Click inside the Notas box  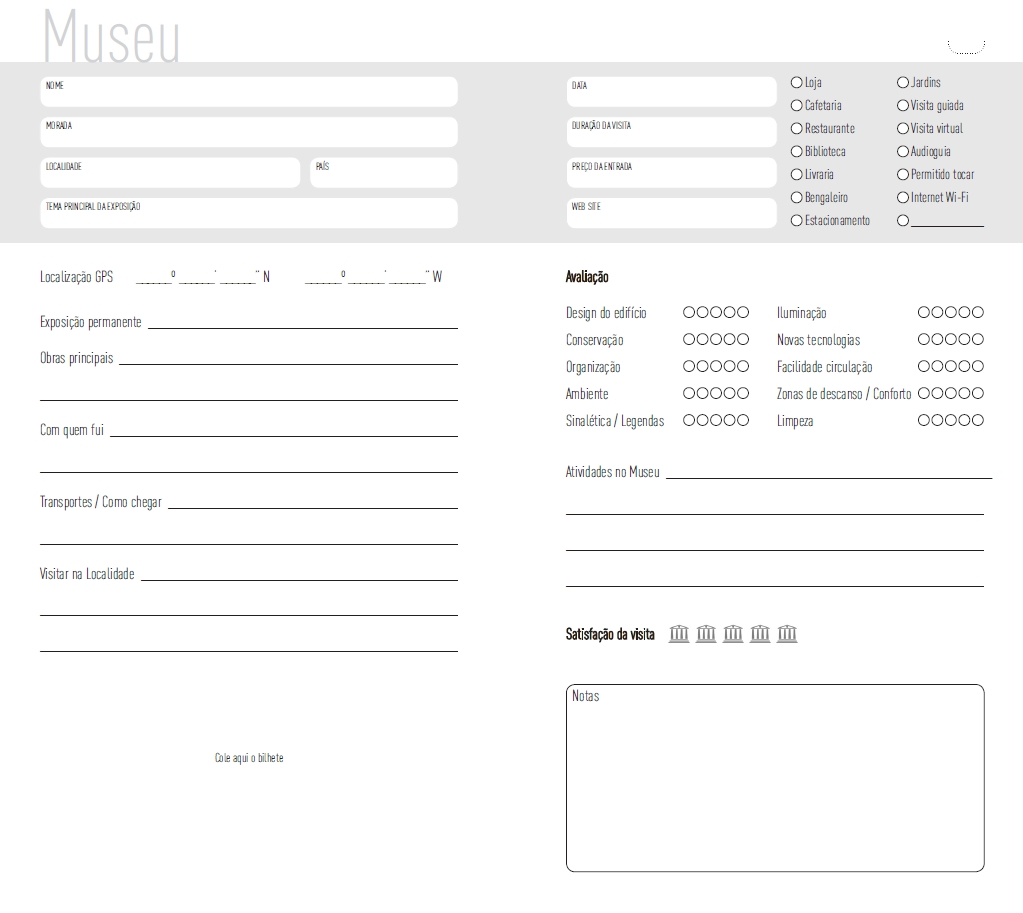click(775, 778)
